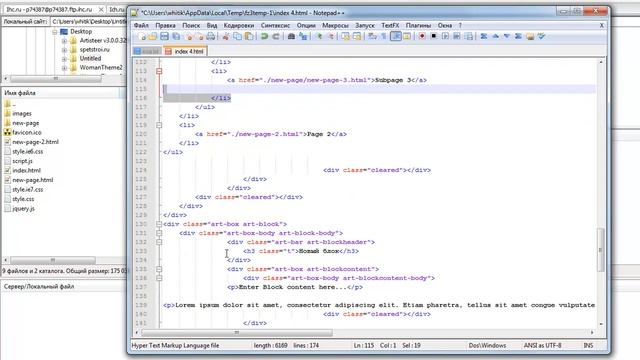The height and width of the screenshot is (360, 640).
Task: Toggle synchronized vertical scrolling icon
Action: 345,37
